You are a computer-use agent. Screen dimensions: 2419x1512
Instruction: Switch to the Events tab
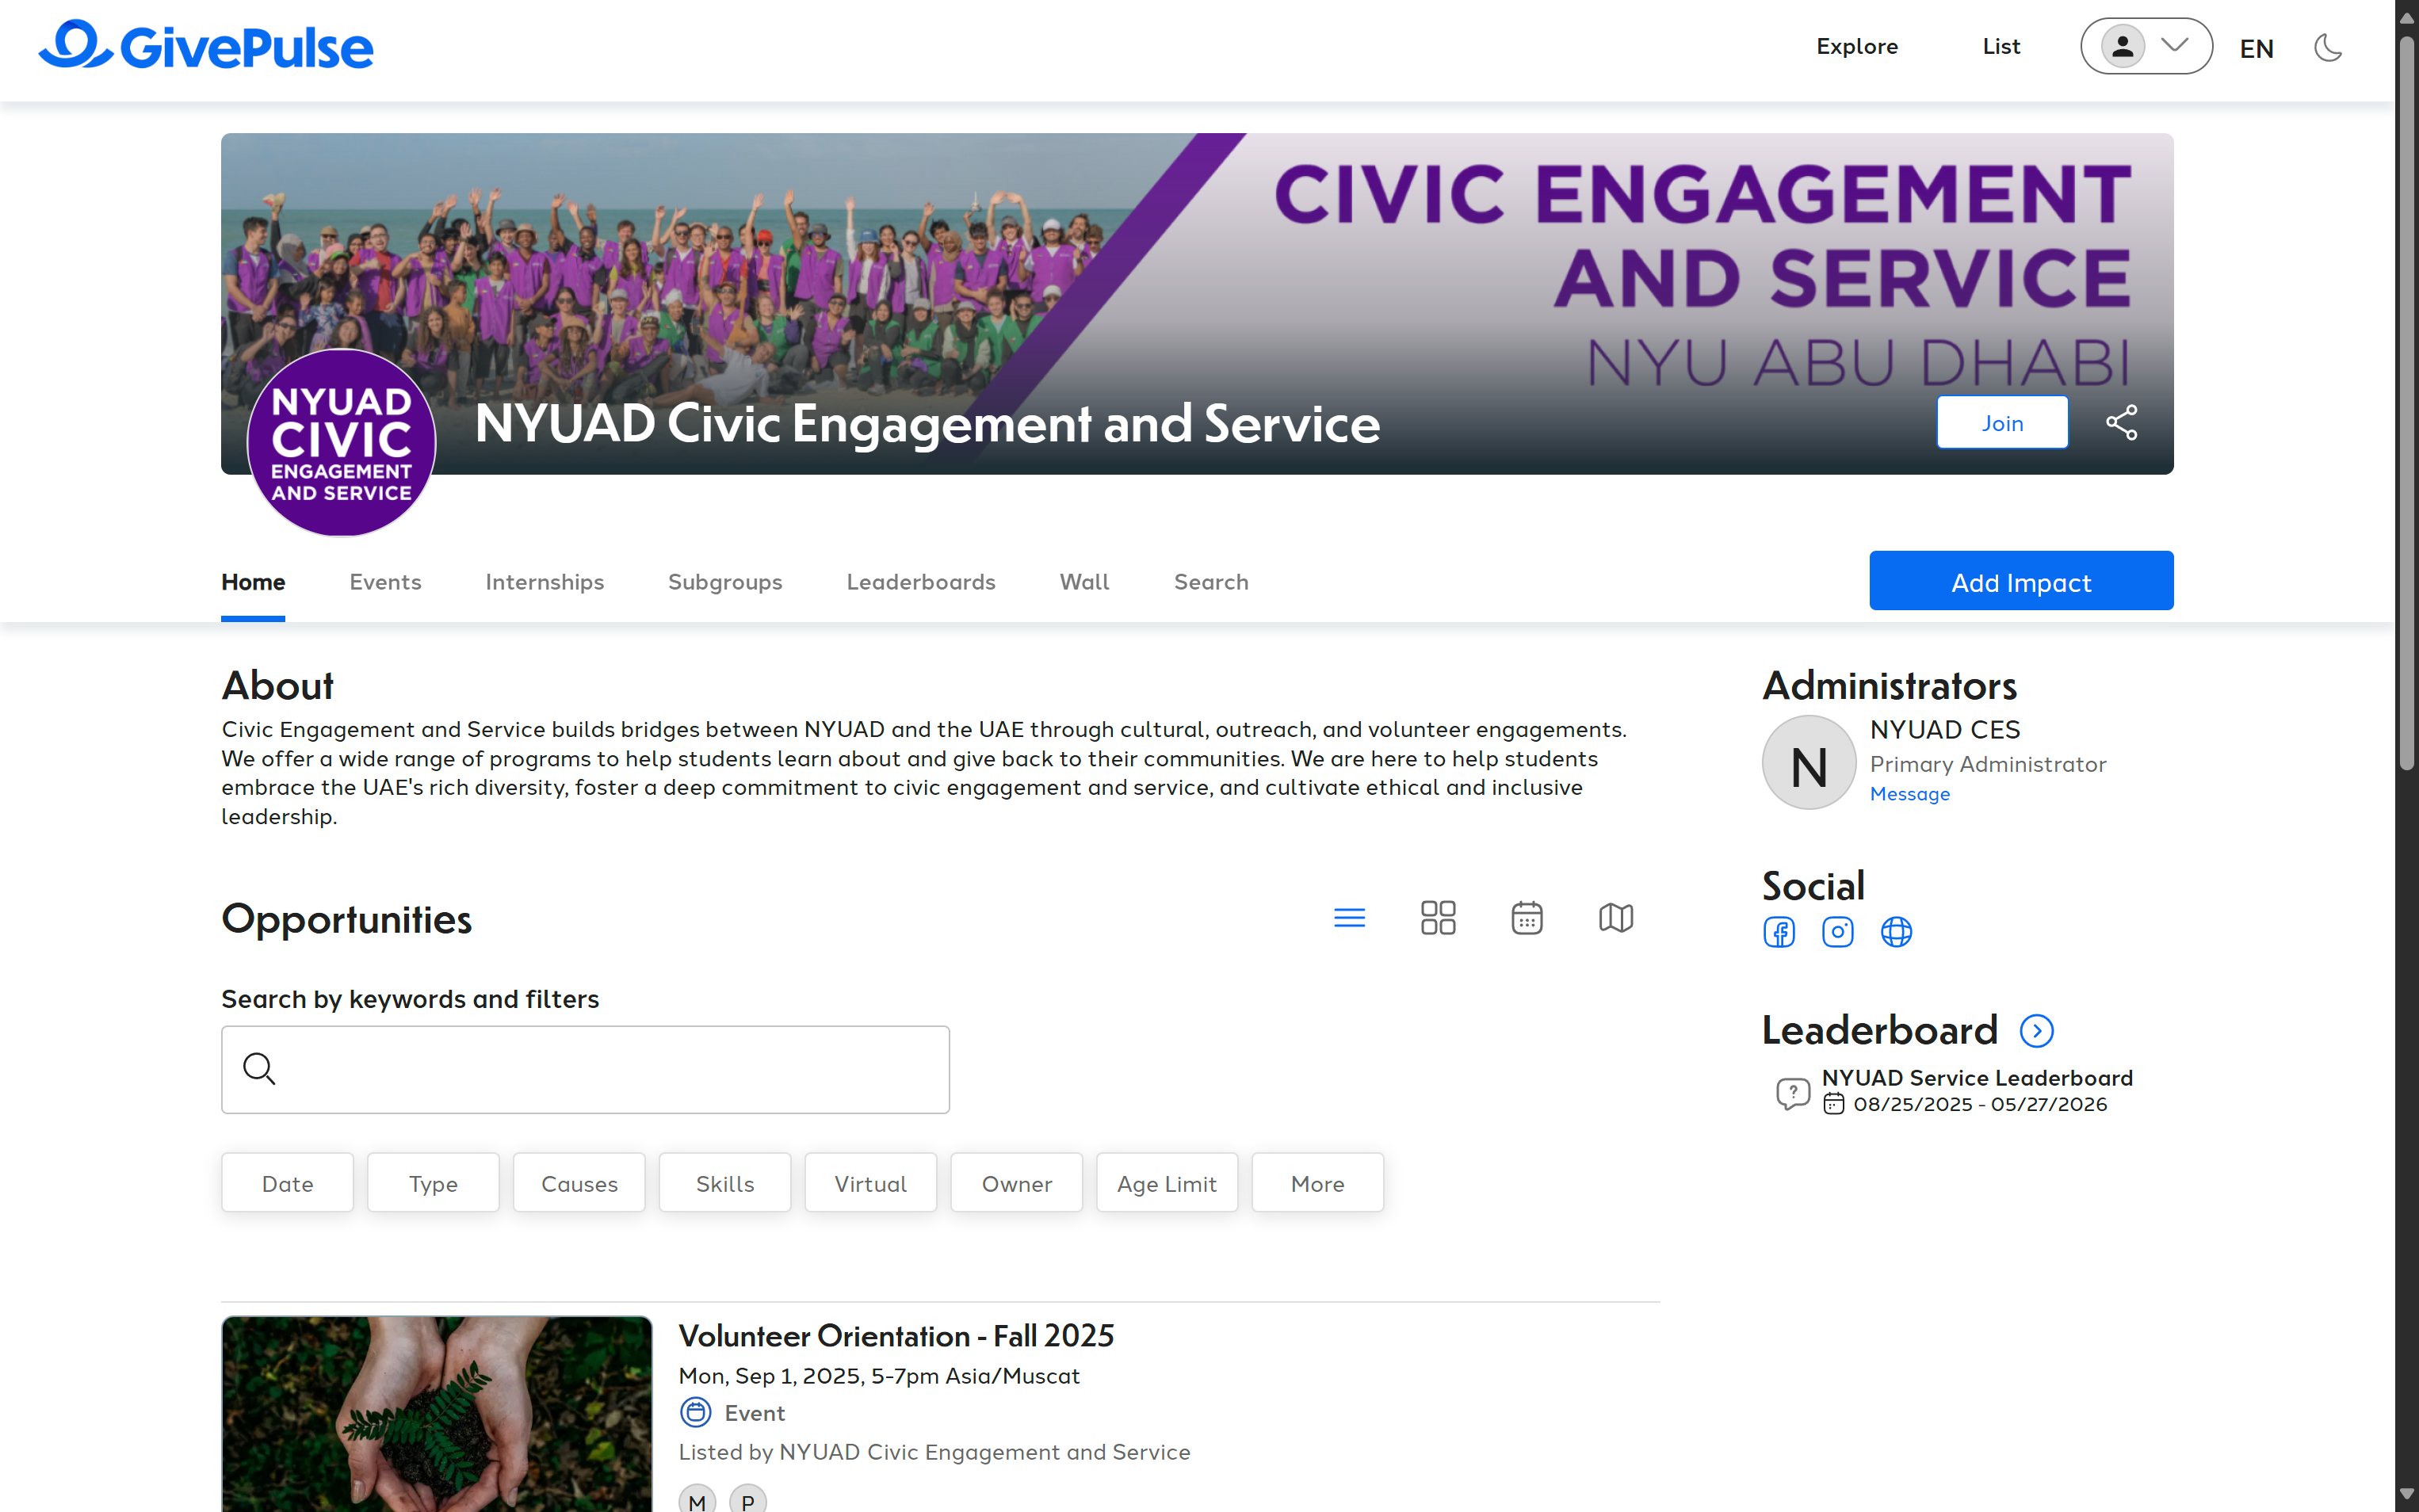coord(385,582)
